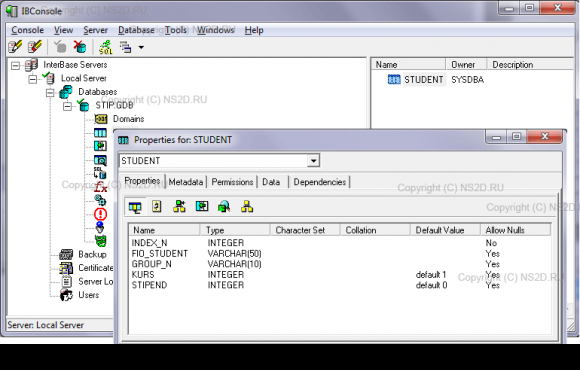The image size is (580, 370).
Task: Click the Register Server toolbar icon
Action: pos(15,47)
